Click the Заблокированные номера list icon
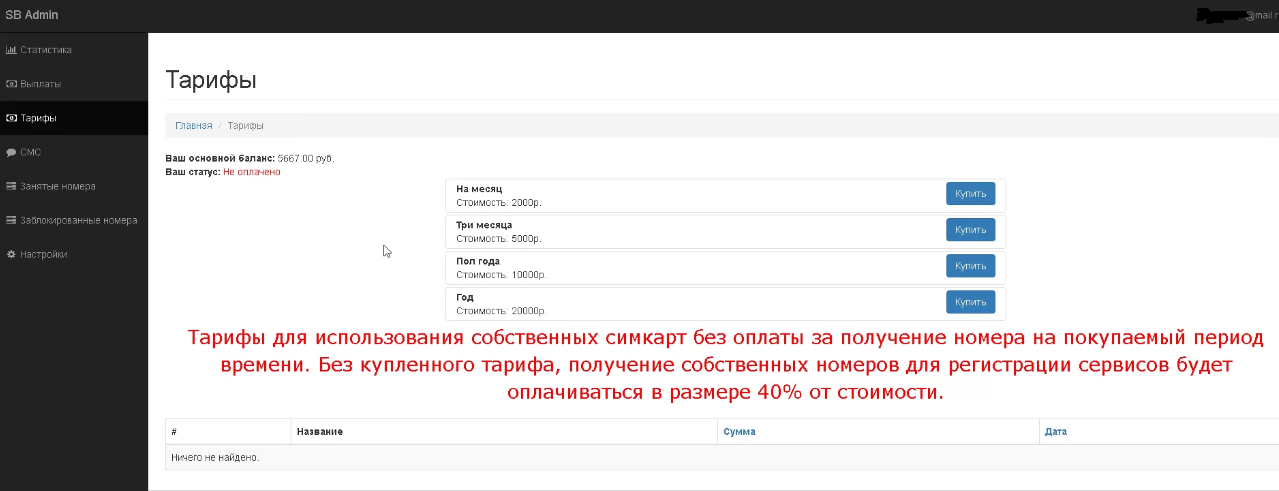The width and height of the screenshot is (1279, 491). click(11, 220)
